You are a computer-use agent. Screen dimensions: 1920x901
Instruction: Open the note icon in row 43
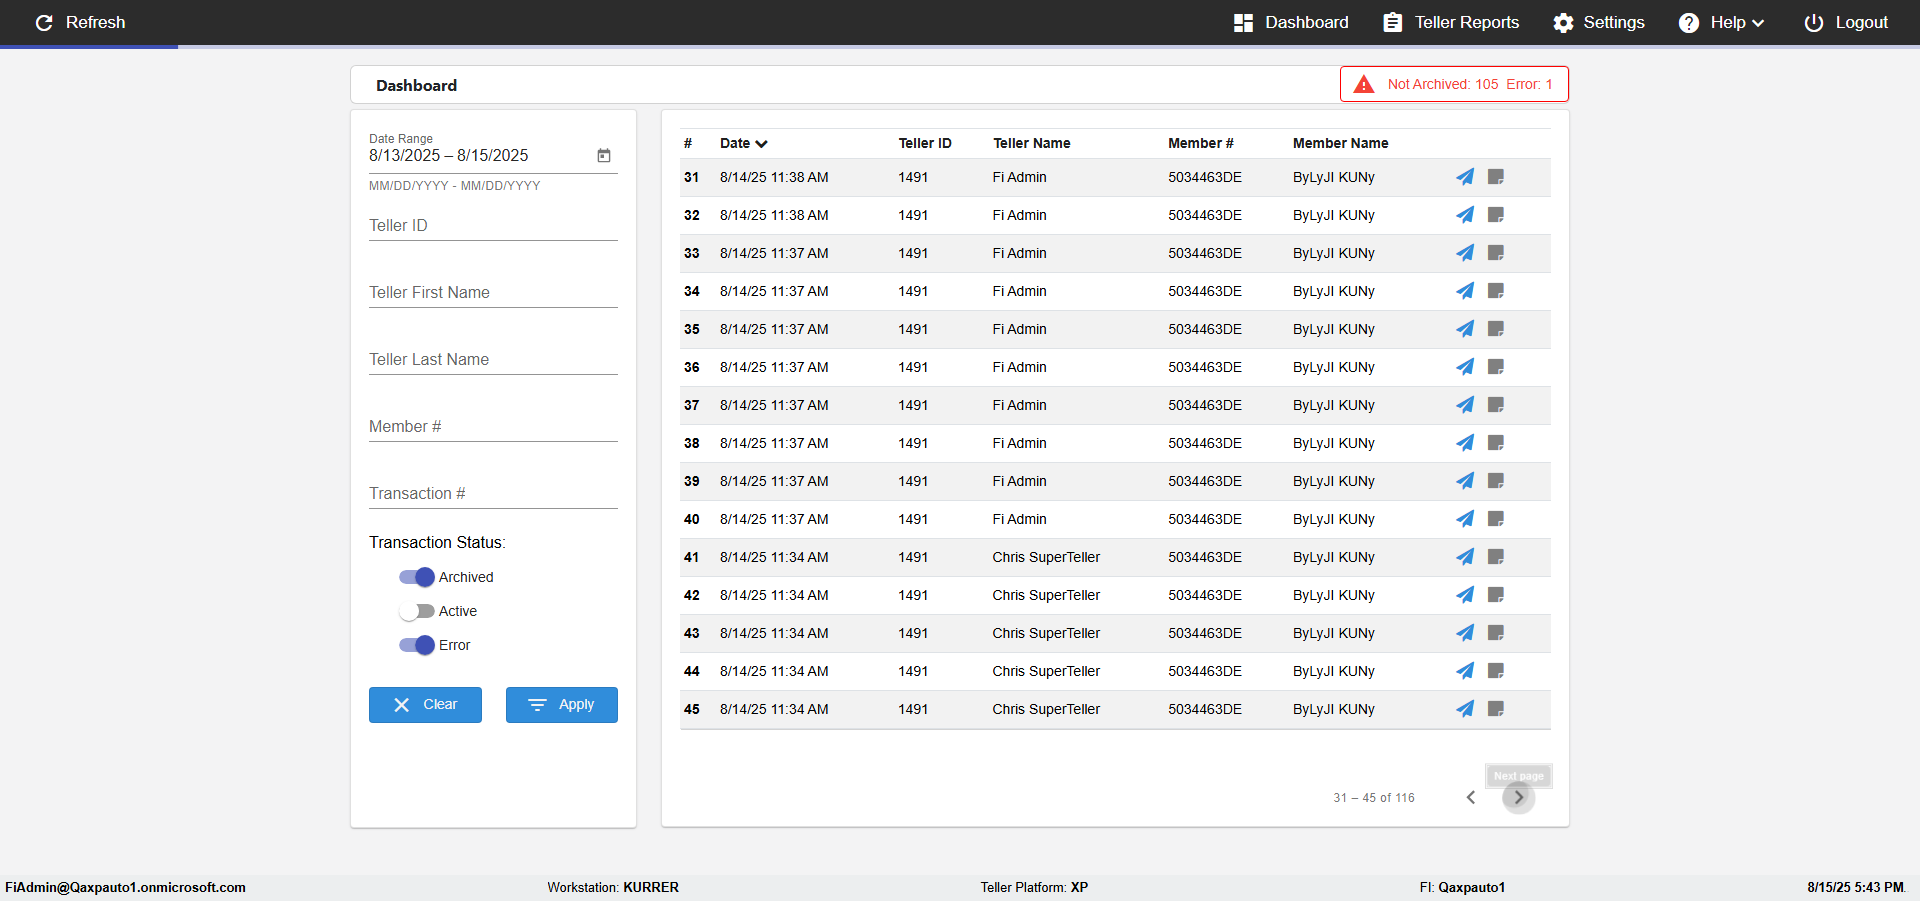(x=1496, y=633)
